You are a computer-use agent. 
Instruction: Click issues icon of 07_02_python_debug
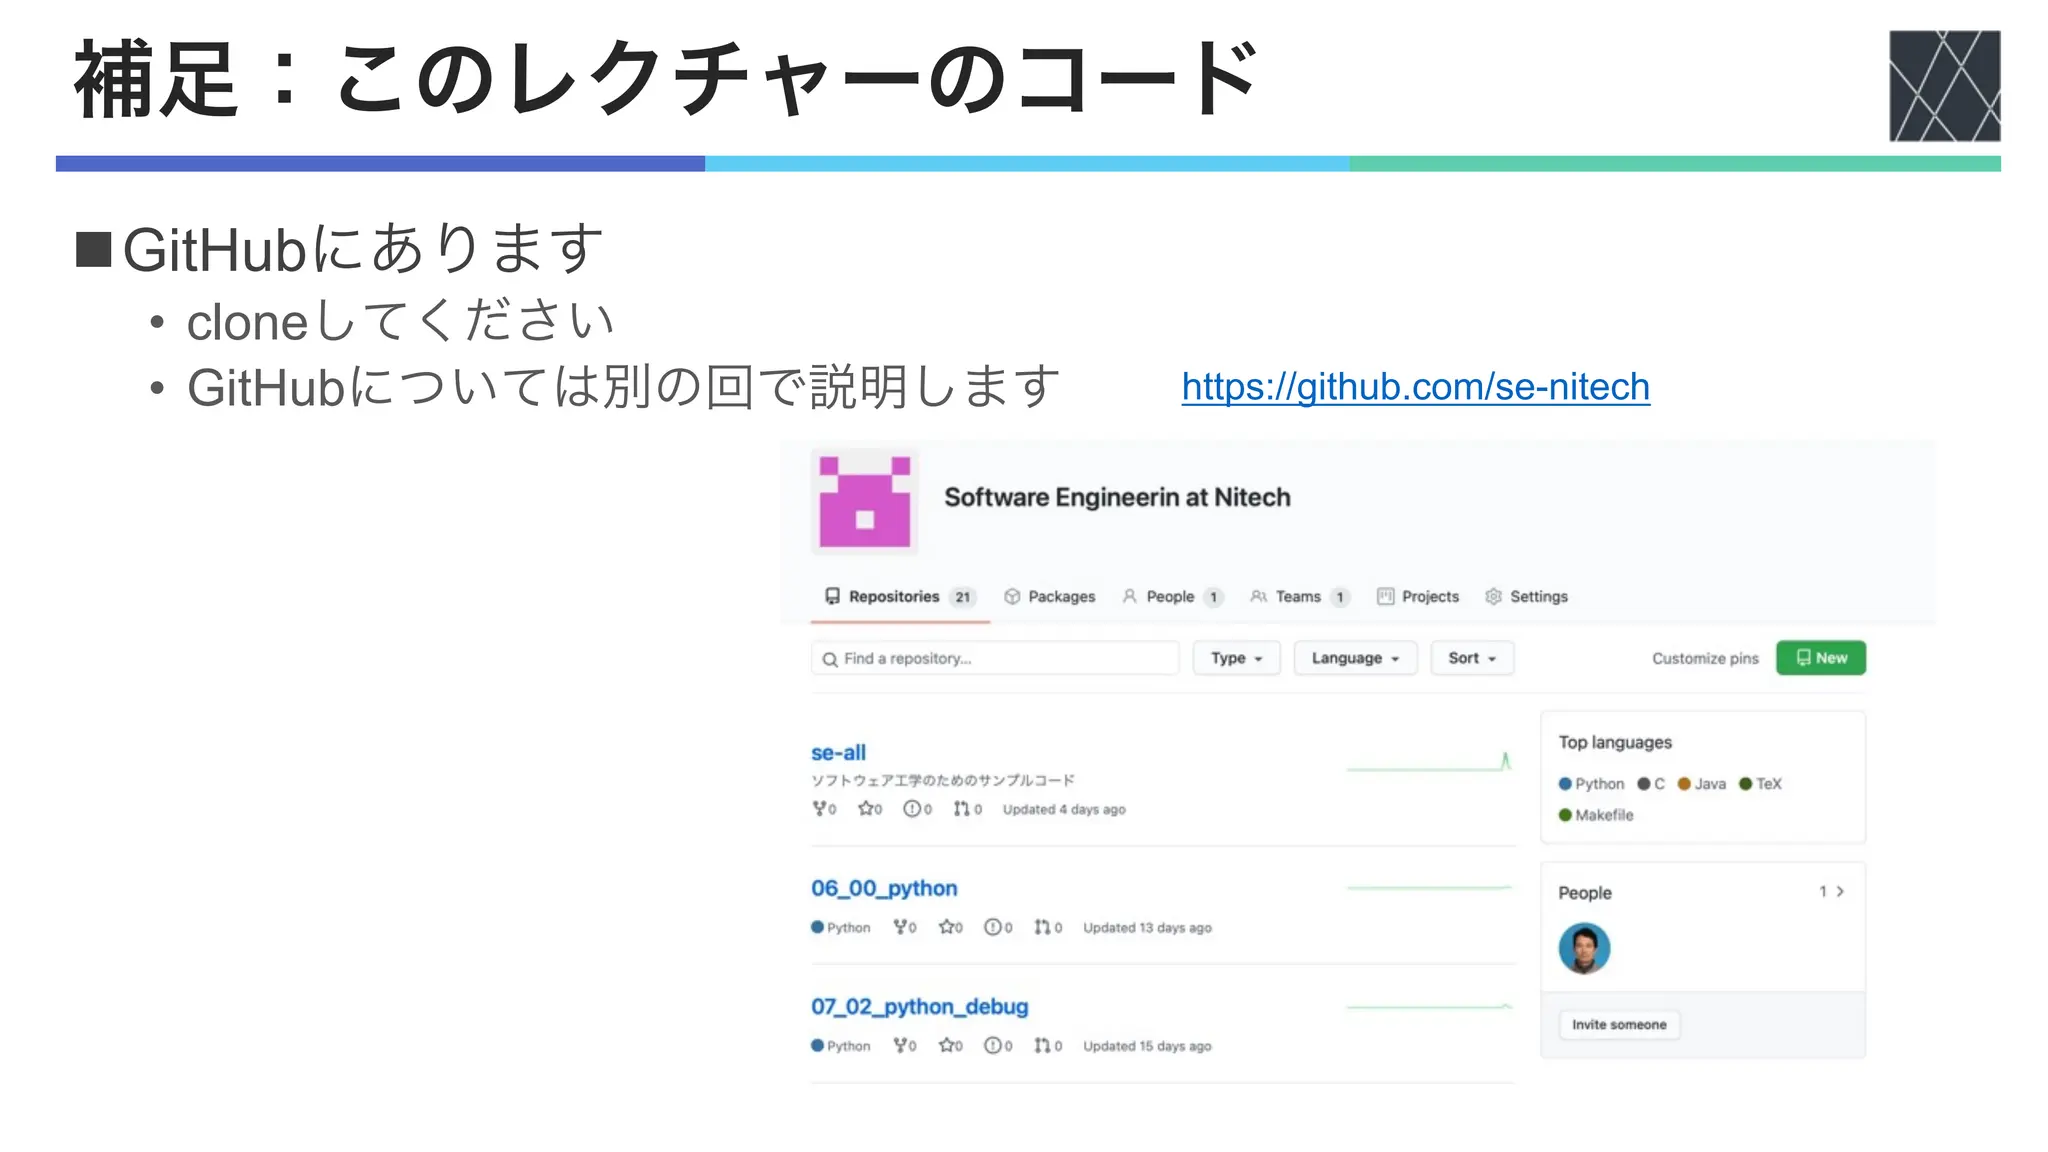click(x=992, y=1046)
